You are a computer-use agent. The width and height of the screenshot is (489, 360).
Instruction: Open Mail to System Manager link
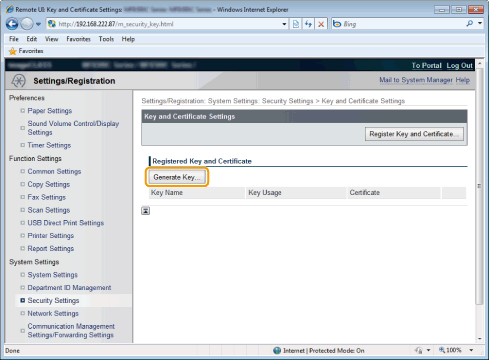(x=416, y=80)
